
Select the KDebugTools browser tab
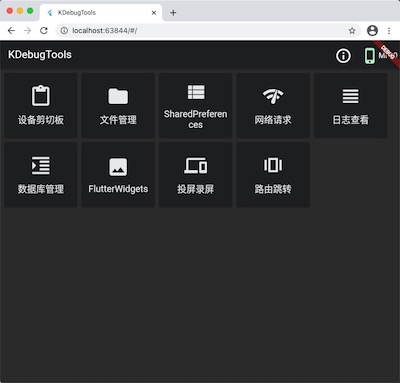tap(101, 13)
